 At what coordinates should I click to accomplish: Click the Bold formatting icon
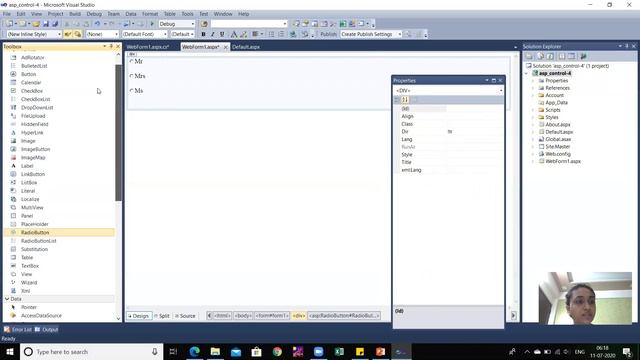203,34
